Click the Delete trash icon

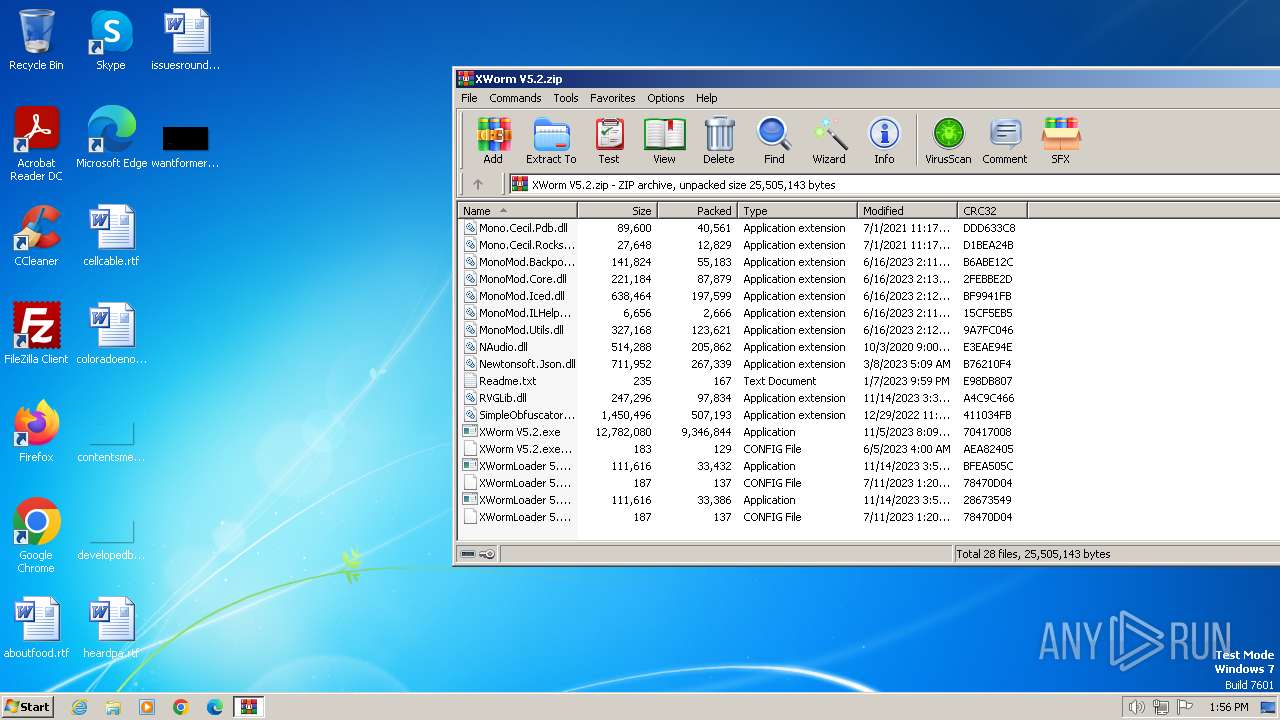(x=718, y=140)
